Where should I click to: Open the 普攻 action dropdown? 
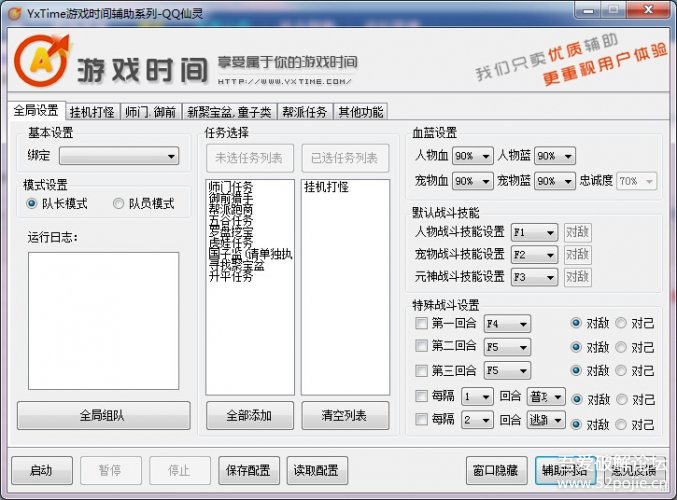coord(546,396)
